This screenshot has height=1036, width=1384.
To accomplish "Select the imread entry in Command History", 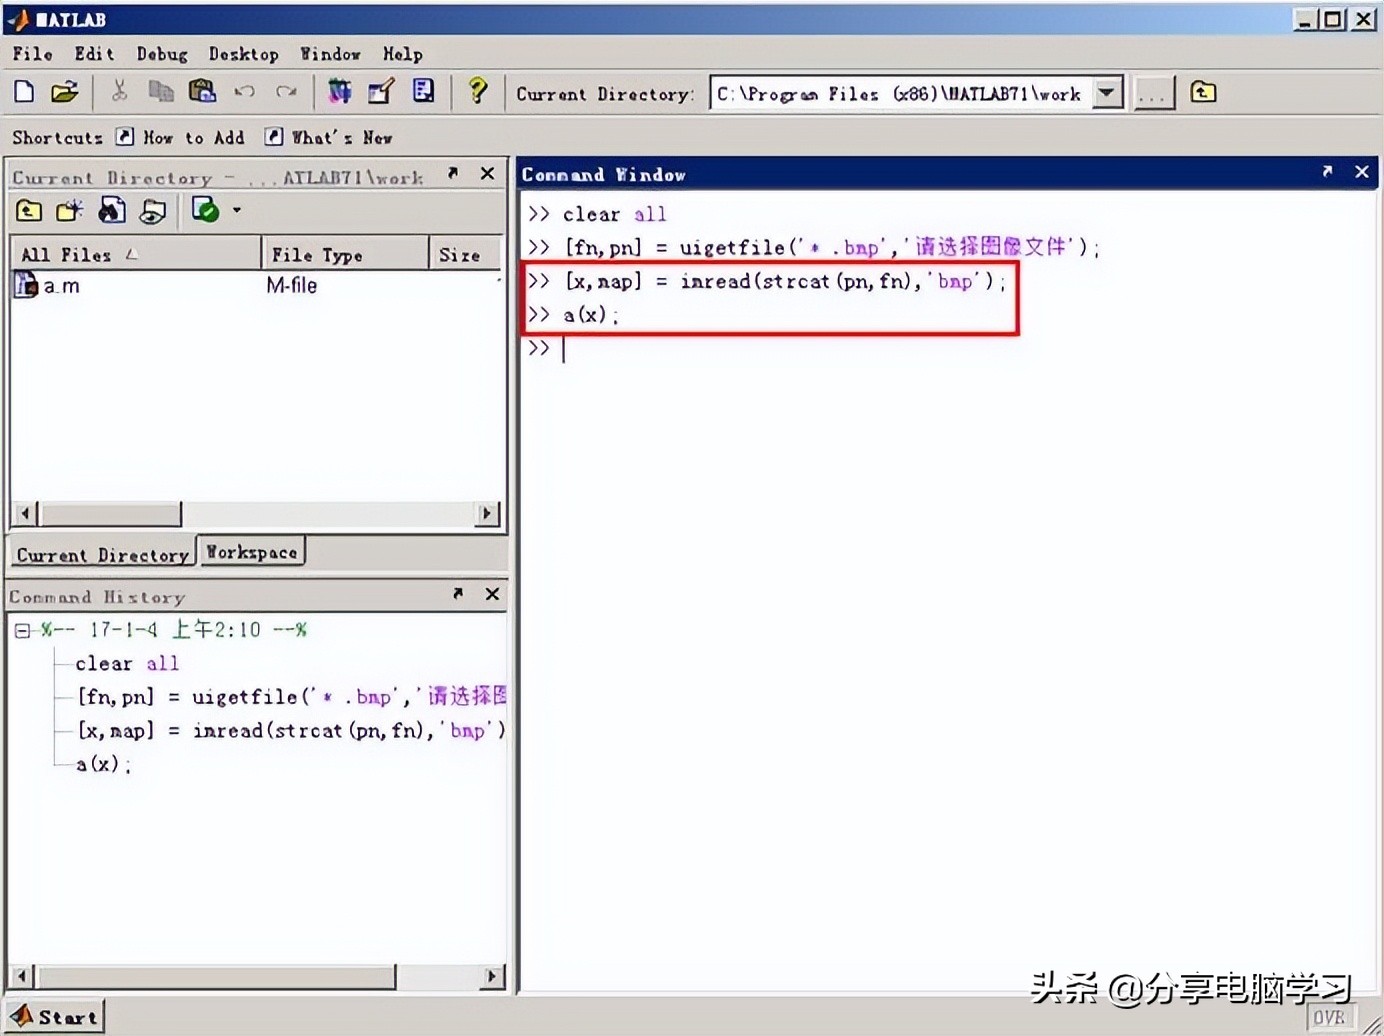I will [x=291, y=730].
